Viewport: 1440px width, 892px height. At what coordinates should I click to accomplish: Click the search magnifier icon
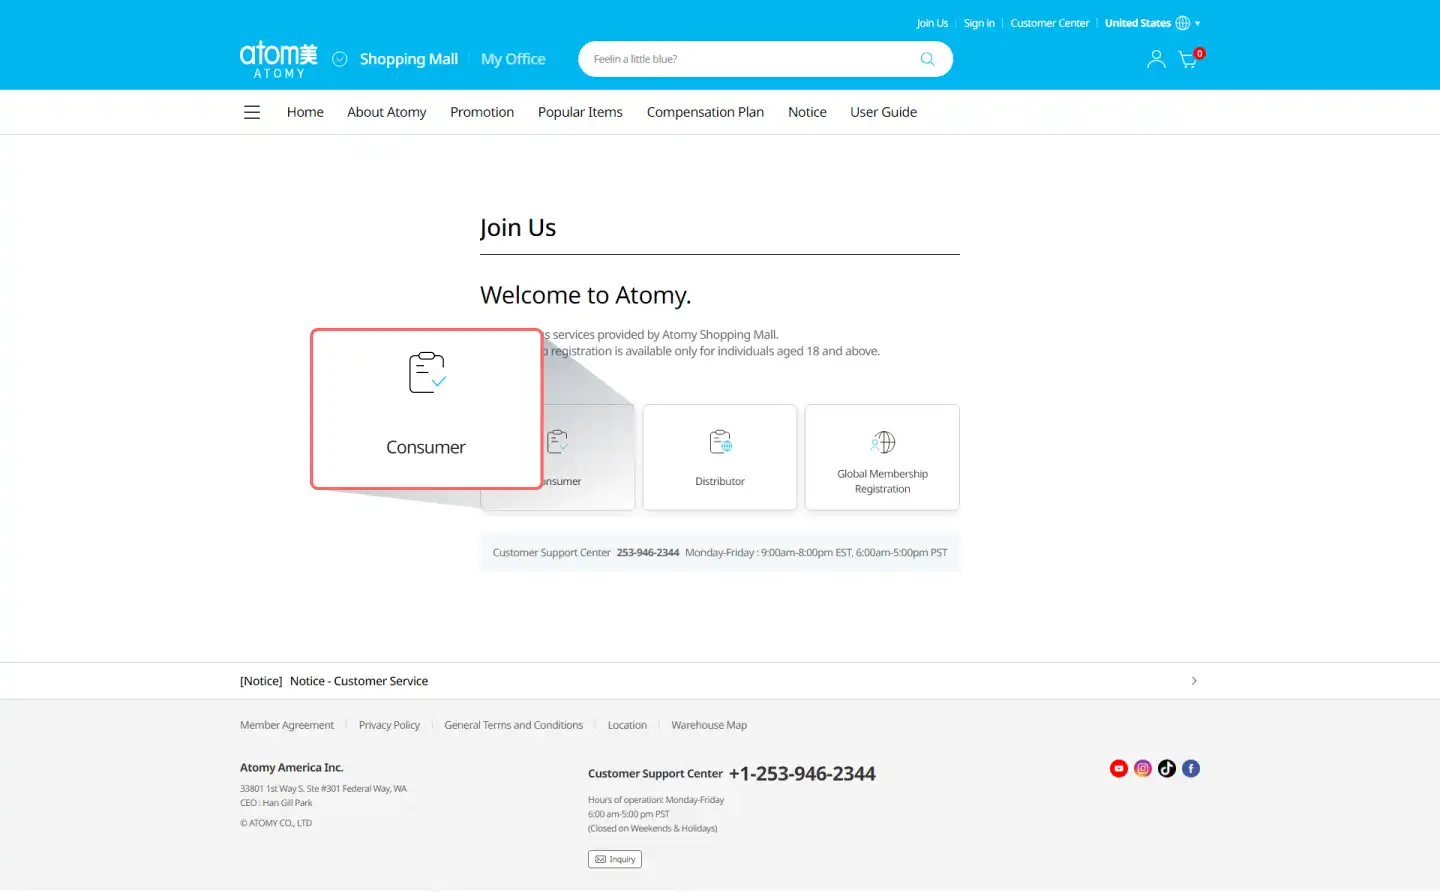pyautogui.click(x=927, y=59)
